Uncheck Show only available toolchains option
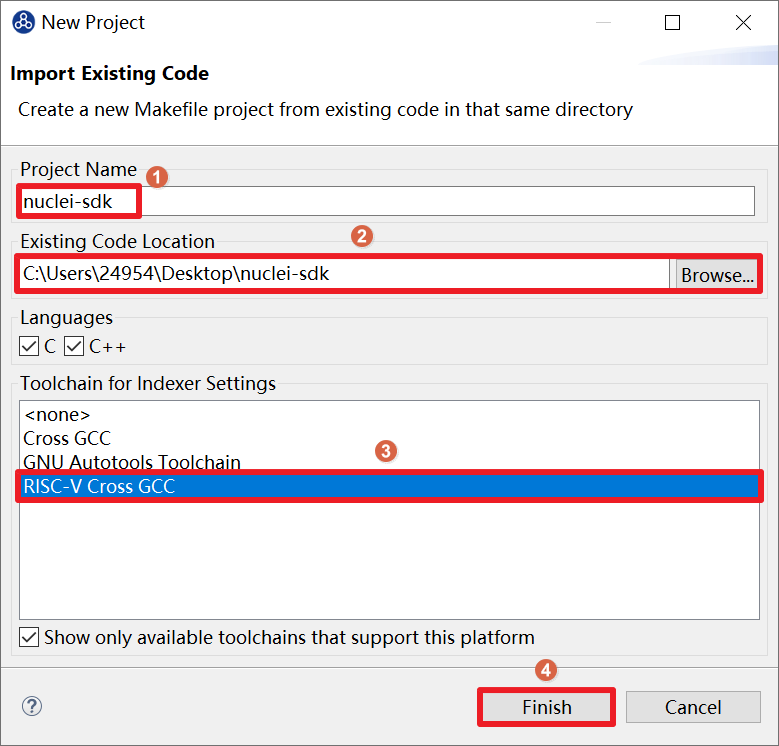This screenshot has height=746, width=779. point(30,637)
